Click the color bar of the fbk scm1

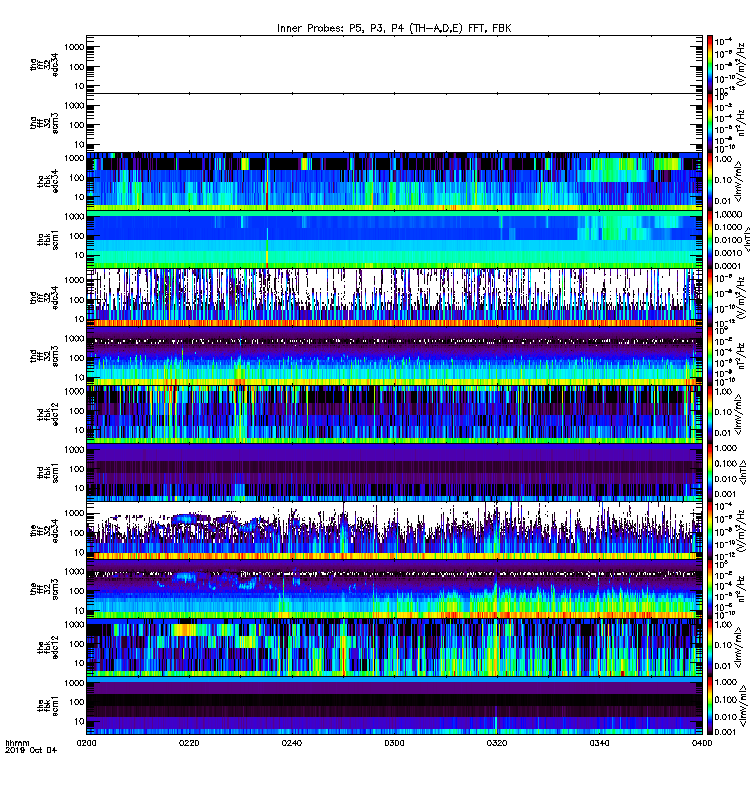tap(710, 706)
